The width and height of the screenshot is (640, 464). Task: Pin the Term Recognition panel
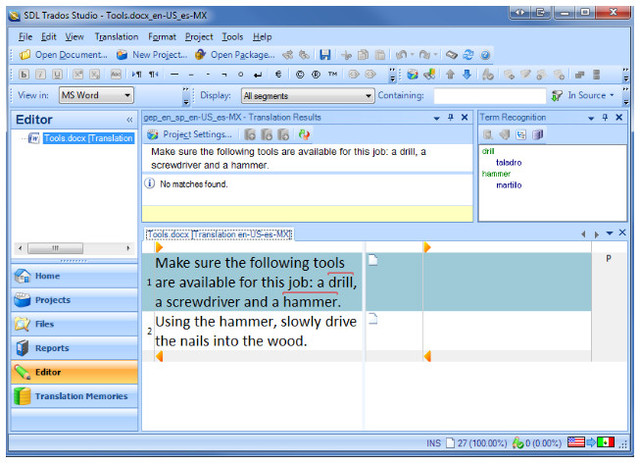pos(605,118)
